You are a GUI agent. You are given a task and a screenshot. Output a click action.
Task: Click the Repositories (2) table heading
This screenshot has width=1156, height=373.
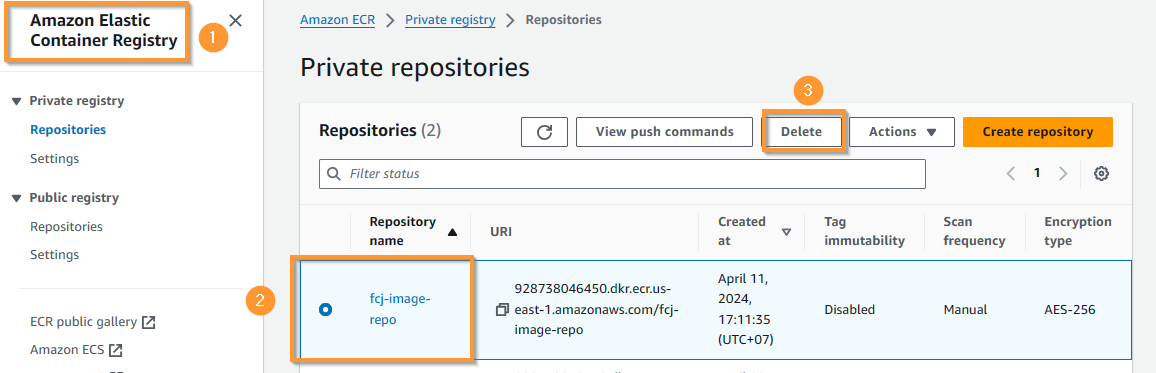click(x=380, y=131)
